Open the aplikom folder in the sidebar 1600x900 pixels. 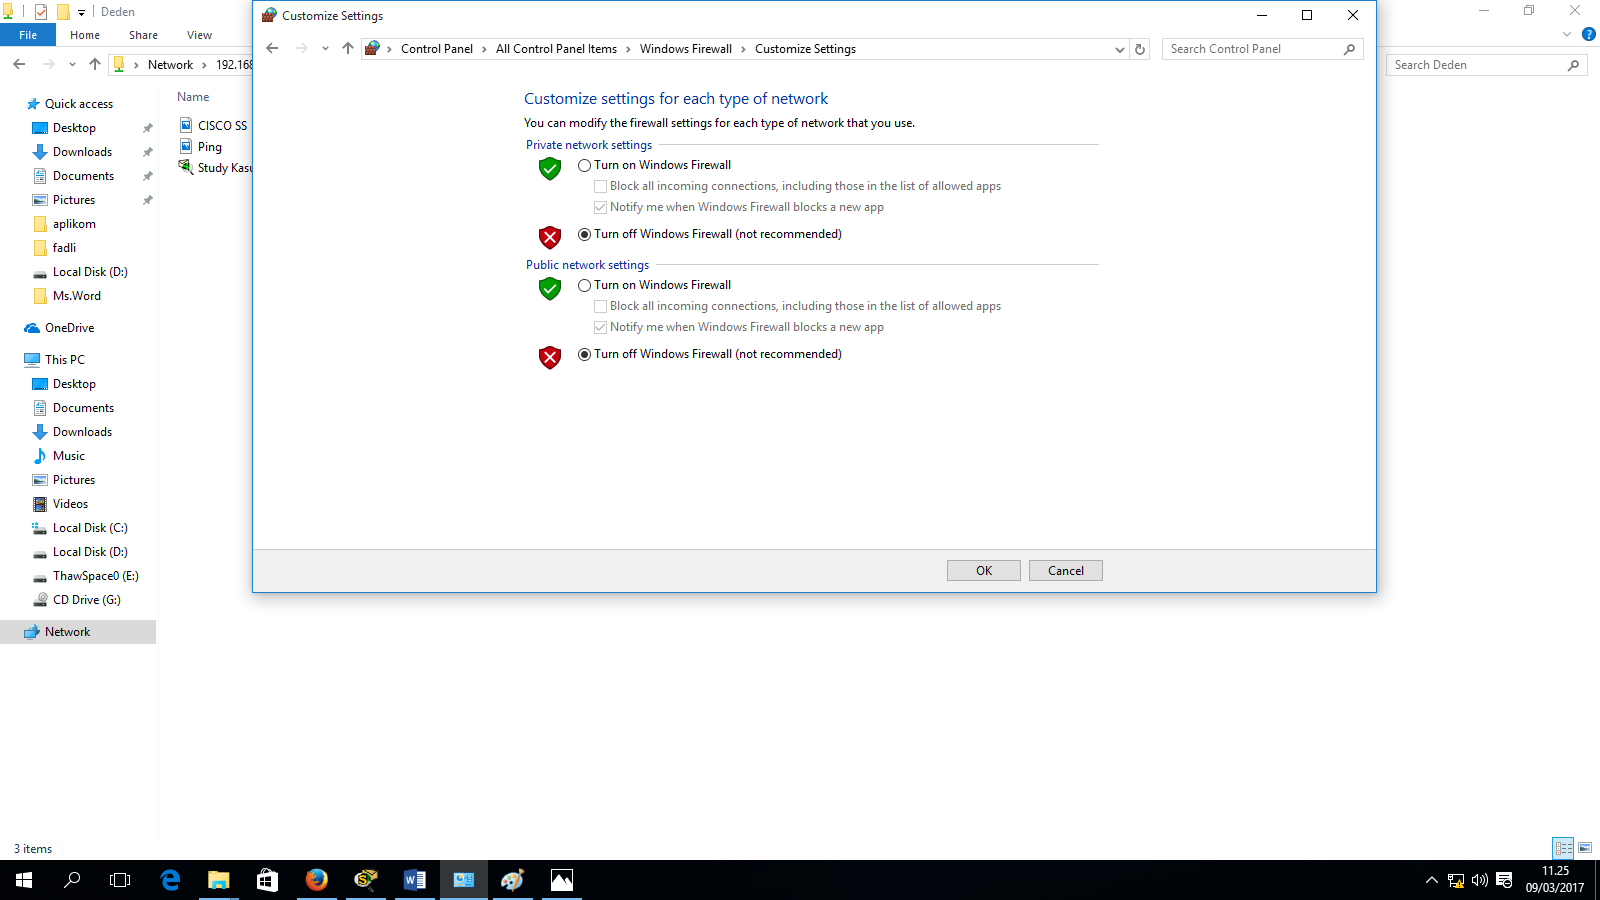coord(74,224)
